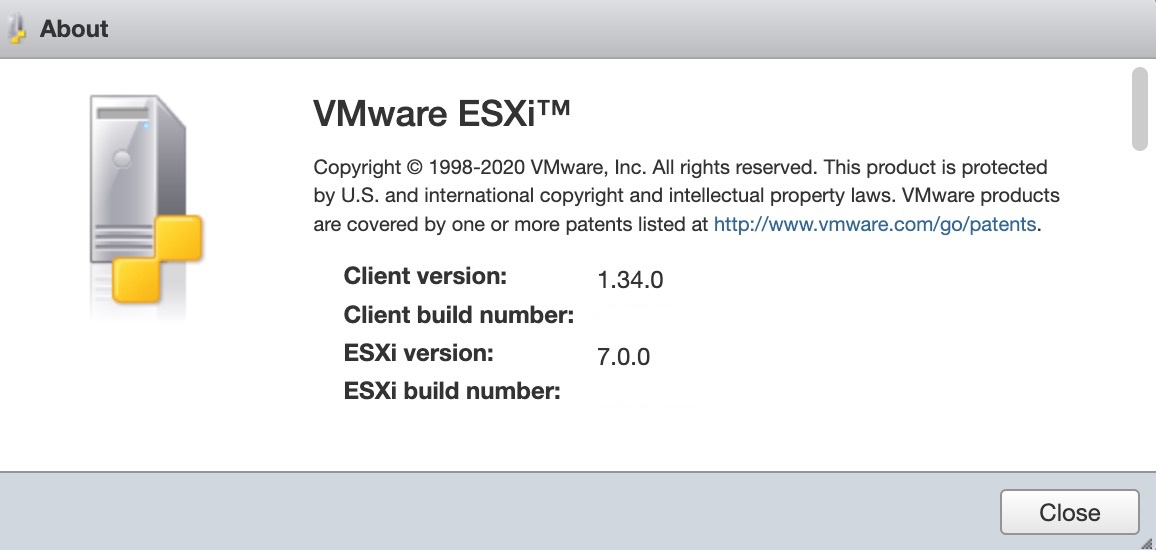Click the VMware ESXi heading
Screen dimensions: 1156x550
click(442, 114)
